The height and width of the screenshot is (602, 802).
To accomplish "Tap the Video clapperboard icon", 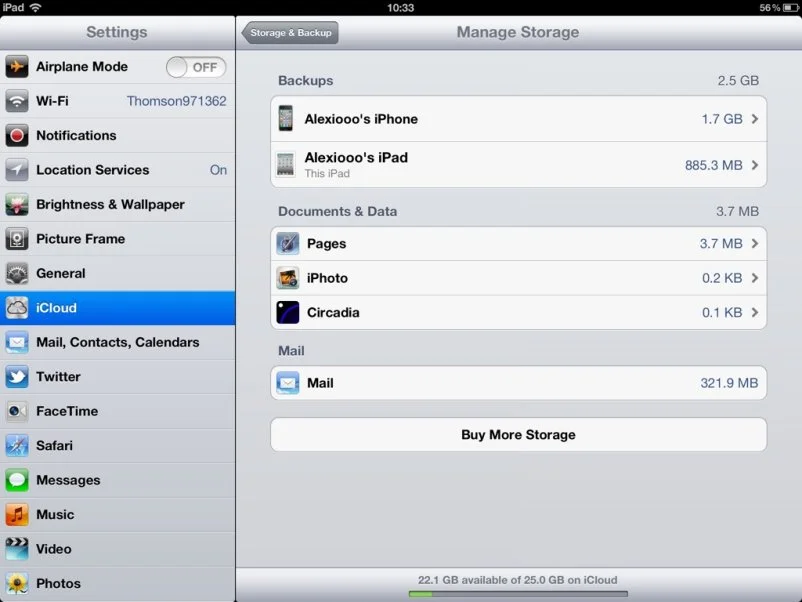I will coord(17,549).
